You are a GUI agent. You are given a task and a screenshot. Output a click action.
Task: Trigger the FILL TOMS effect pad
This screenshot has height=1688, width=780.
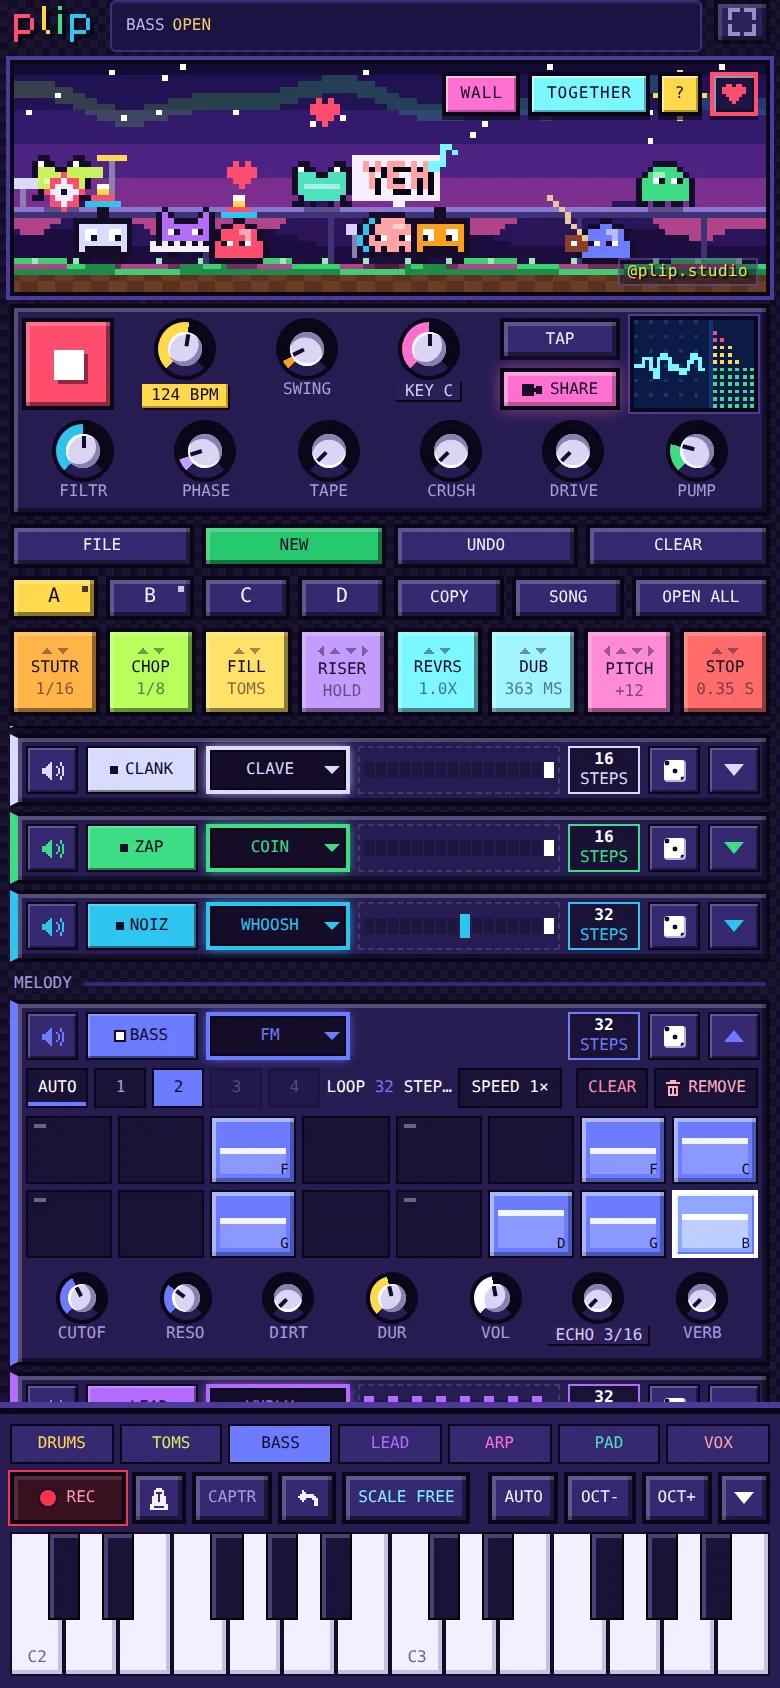[246, 672]
